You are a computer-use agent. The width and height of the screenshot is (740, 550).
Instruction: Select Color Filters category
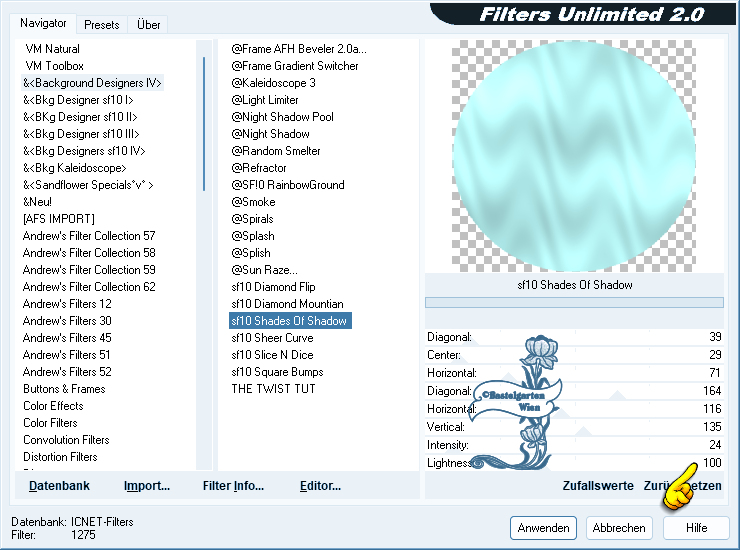(x=50, y=423)
